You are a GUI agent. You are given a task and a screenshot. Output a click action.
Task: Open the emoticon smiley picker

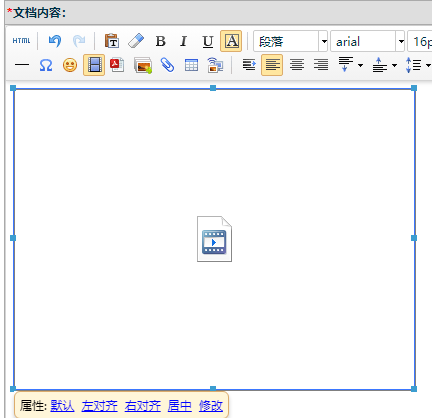[70, 65]
